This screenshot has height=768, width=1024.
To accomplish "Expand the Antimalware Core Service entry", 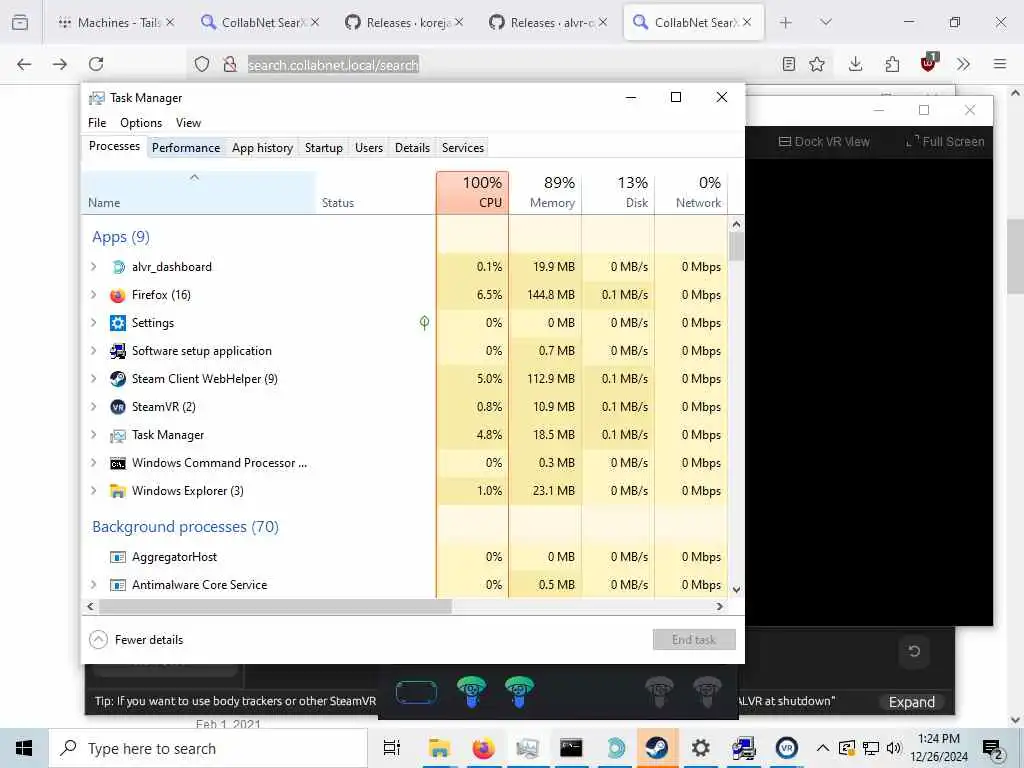I will tap(93, 584).
